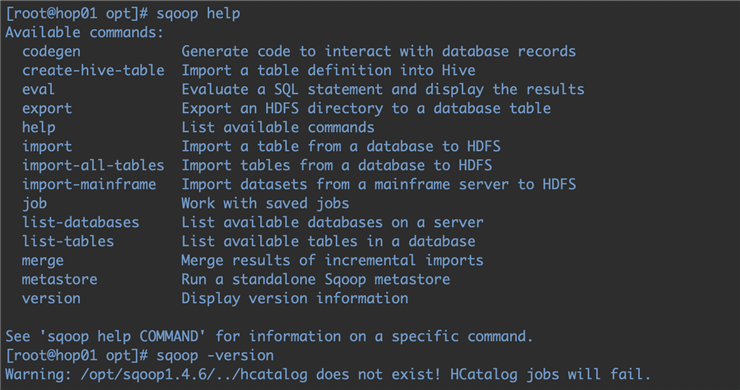
Task: Click the 'eval' command name
Action: pyautogui.click(x=38, y=89)
